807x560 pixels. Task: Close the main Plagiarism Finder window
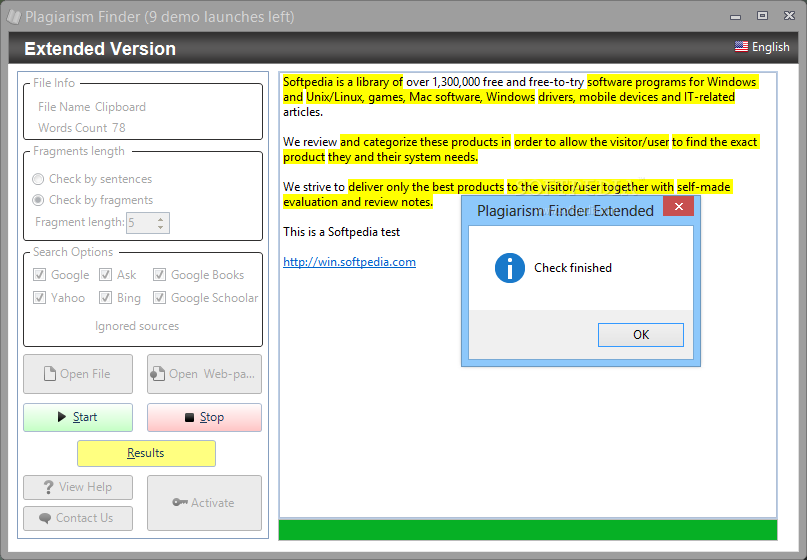click(790, 16)
